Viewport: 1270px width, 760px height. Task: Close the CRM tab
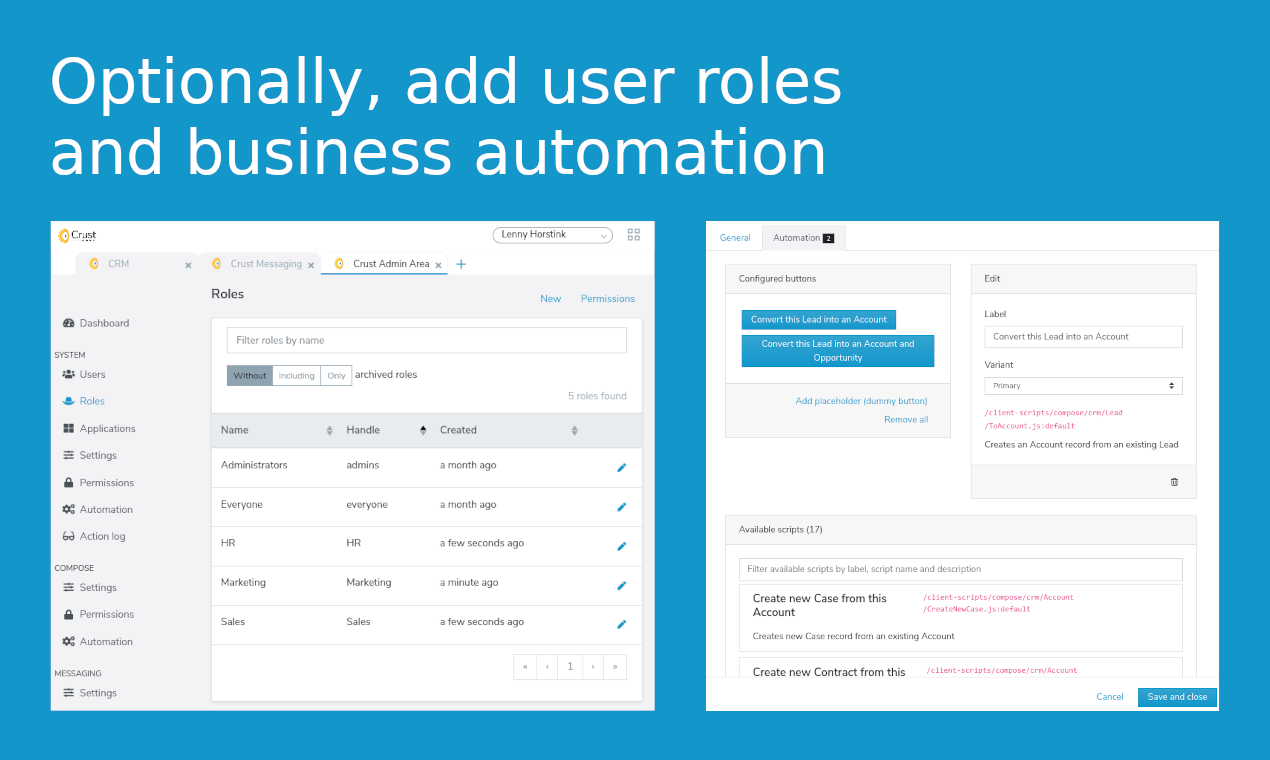pos(188,265)
